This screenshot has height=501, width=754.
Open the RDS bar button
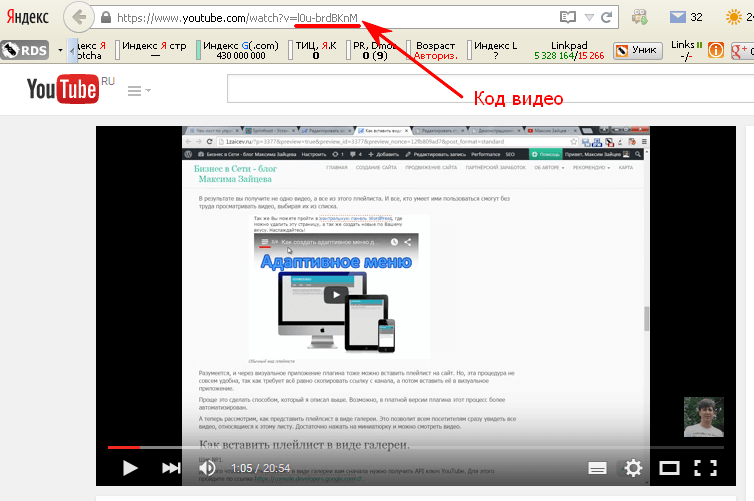25,50
